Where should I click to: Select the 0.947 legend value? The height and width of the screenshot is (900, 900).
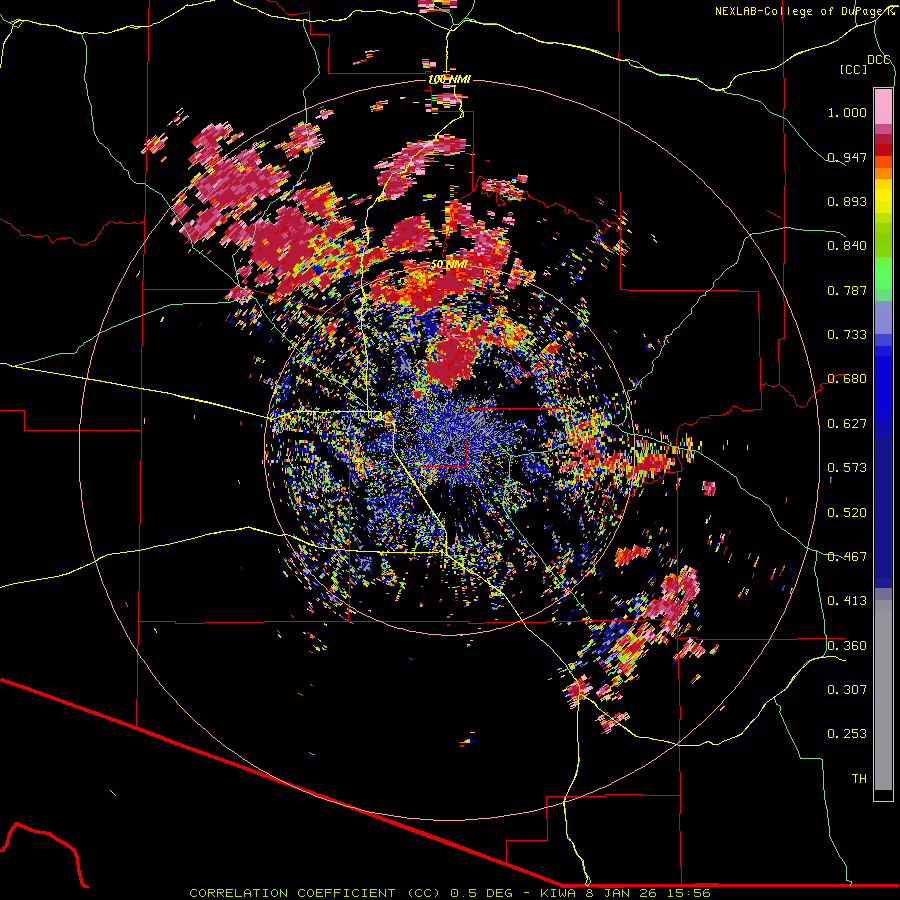pyautogui.click(x=847, y=157)
